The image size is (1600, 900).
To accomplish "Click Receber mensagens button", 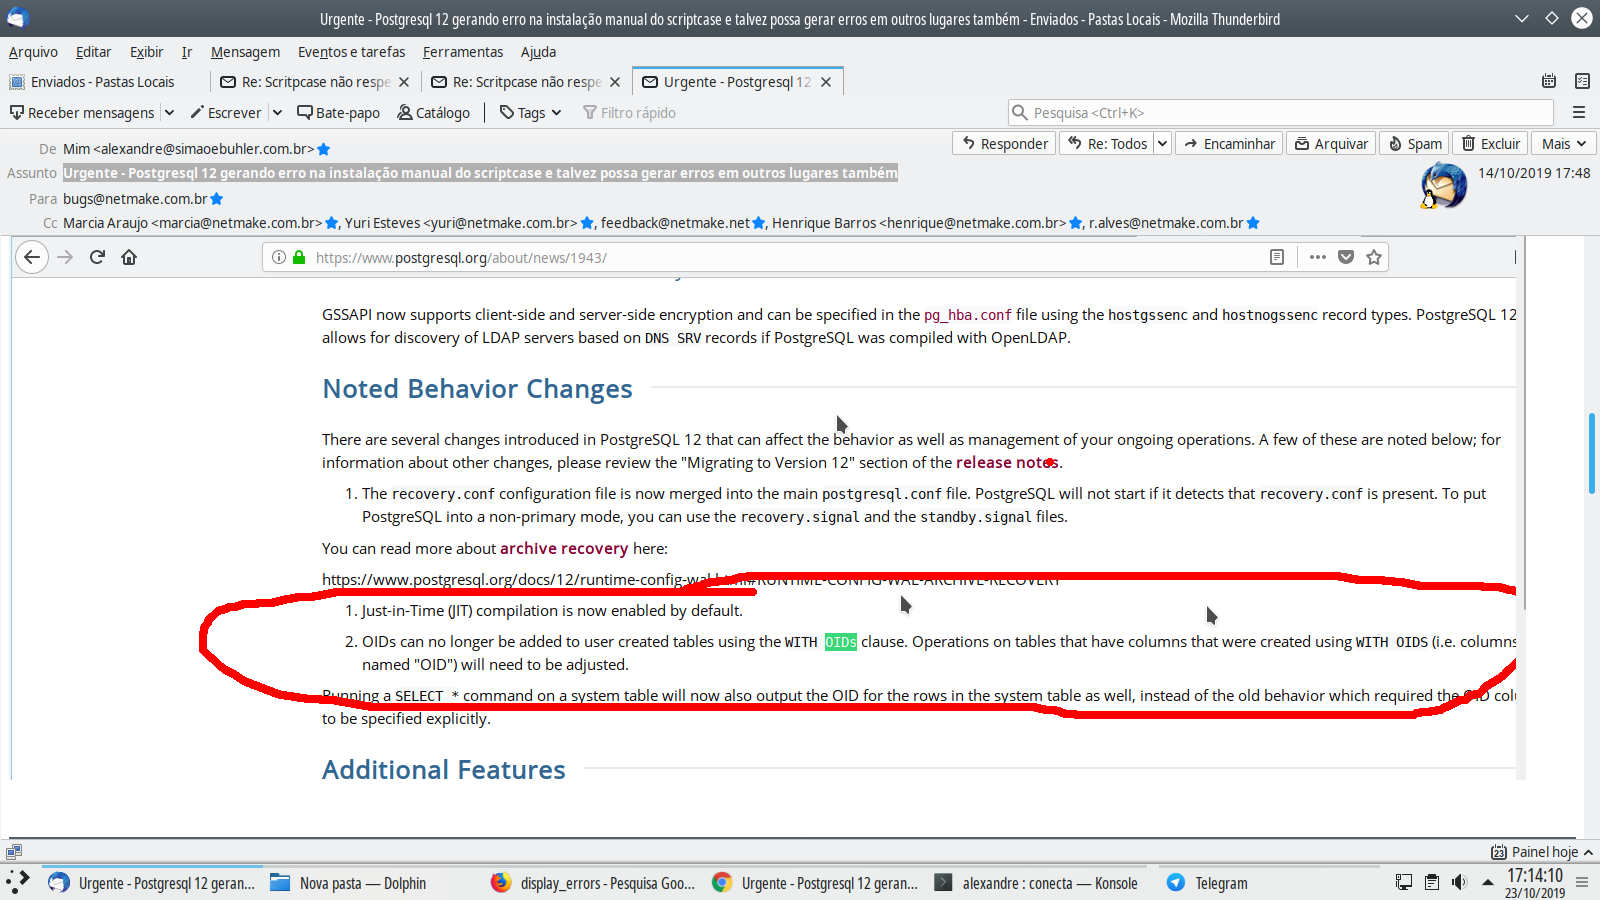I will 82,113.
